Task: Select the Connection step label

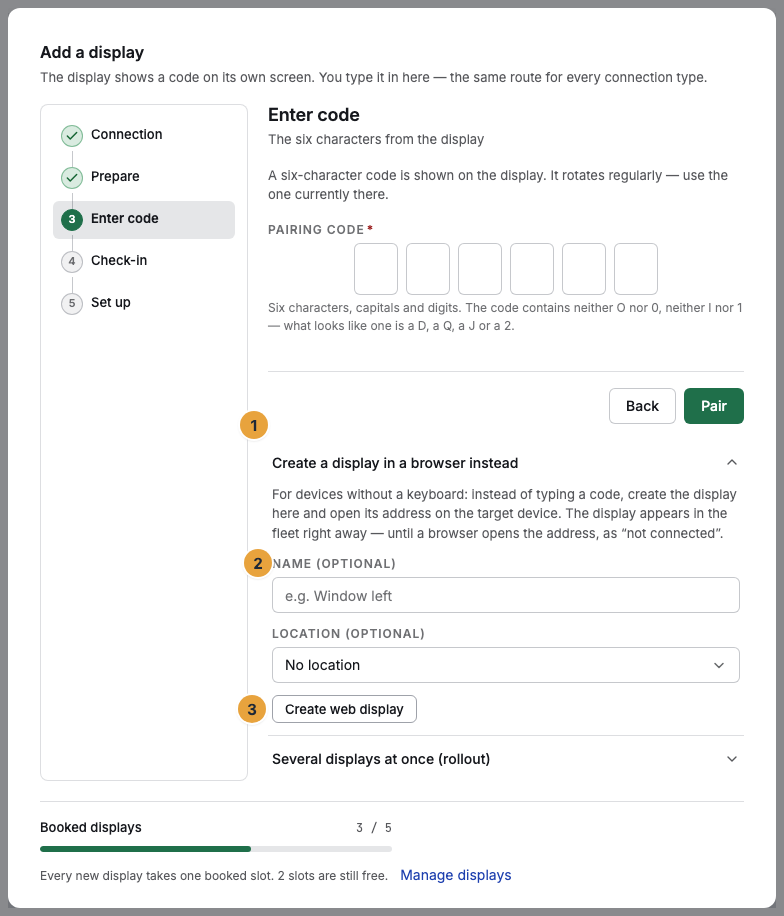Action: (127, 134)
